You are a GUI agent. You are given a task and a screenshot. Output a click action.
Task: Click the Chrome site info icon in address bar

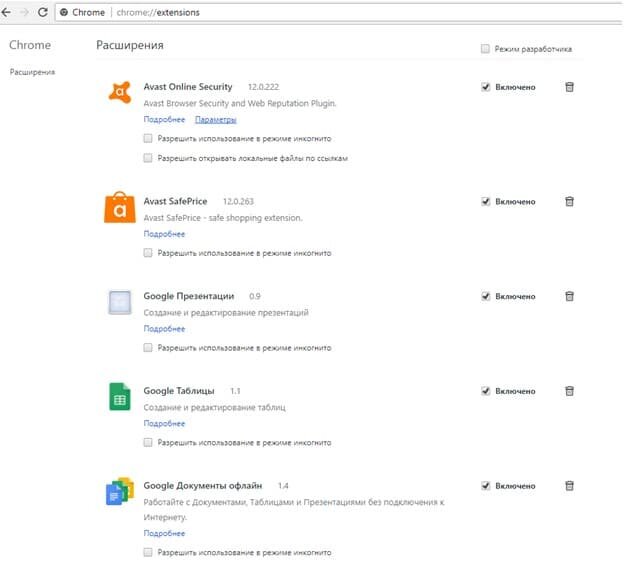coord(64,12)
